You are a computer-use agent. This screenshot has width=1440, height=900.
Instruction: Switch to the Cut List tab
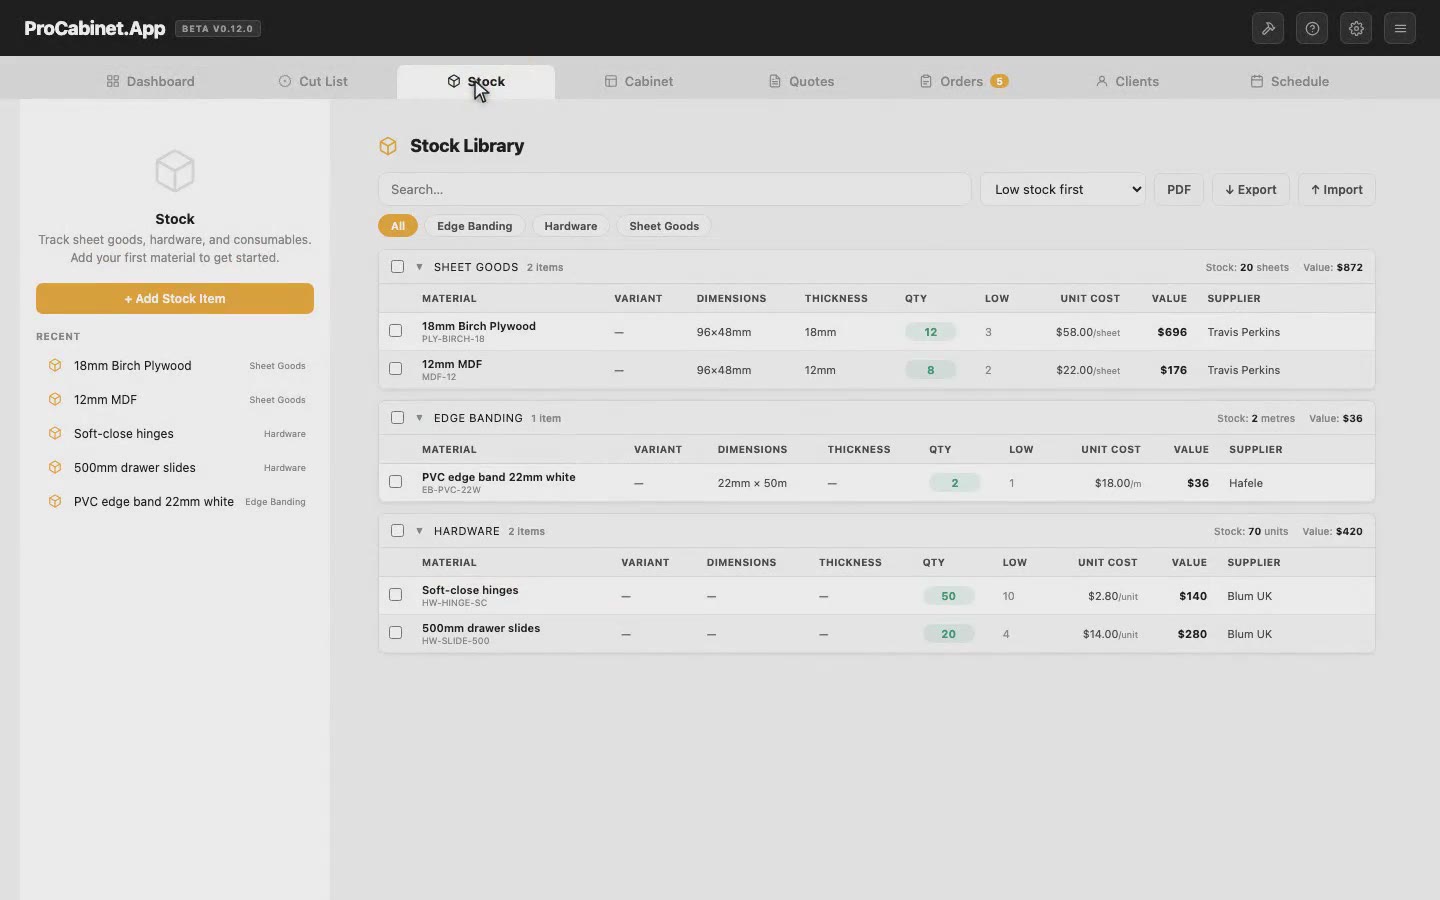313,81
